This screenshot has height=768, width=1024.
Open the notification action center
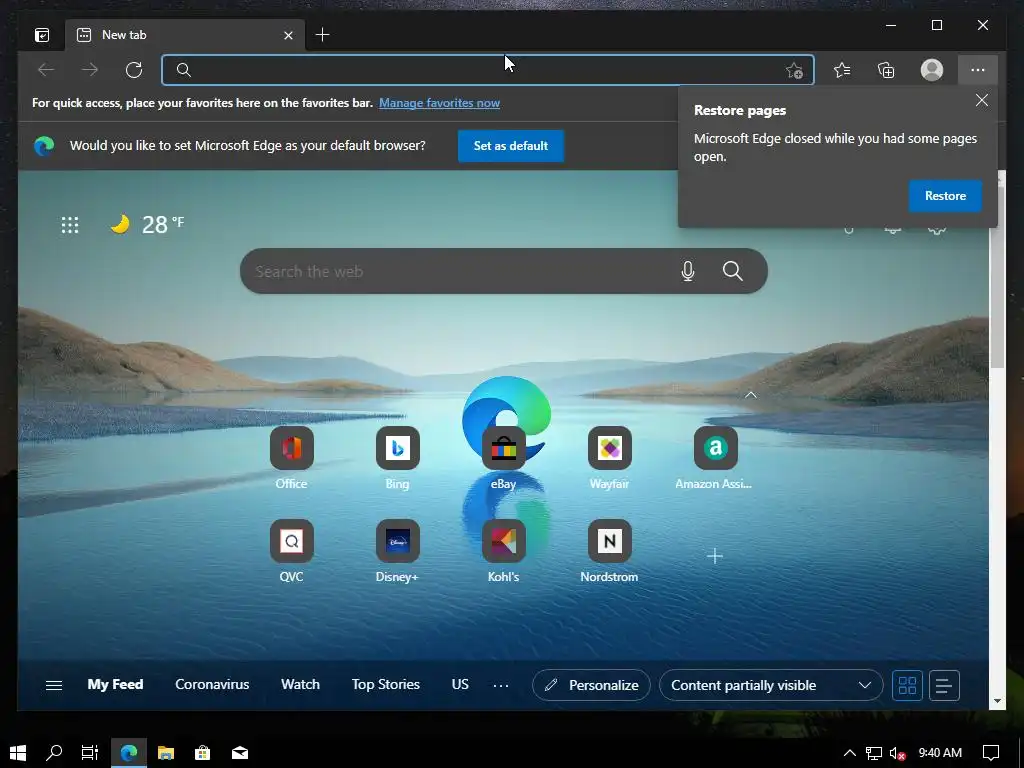[x=991, y=753]
